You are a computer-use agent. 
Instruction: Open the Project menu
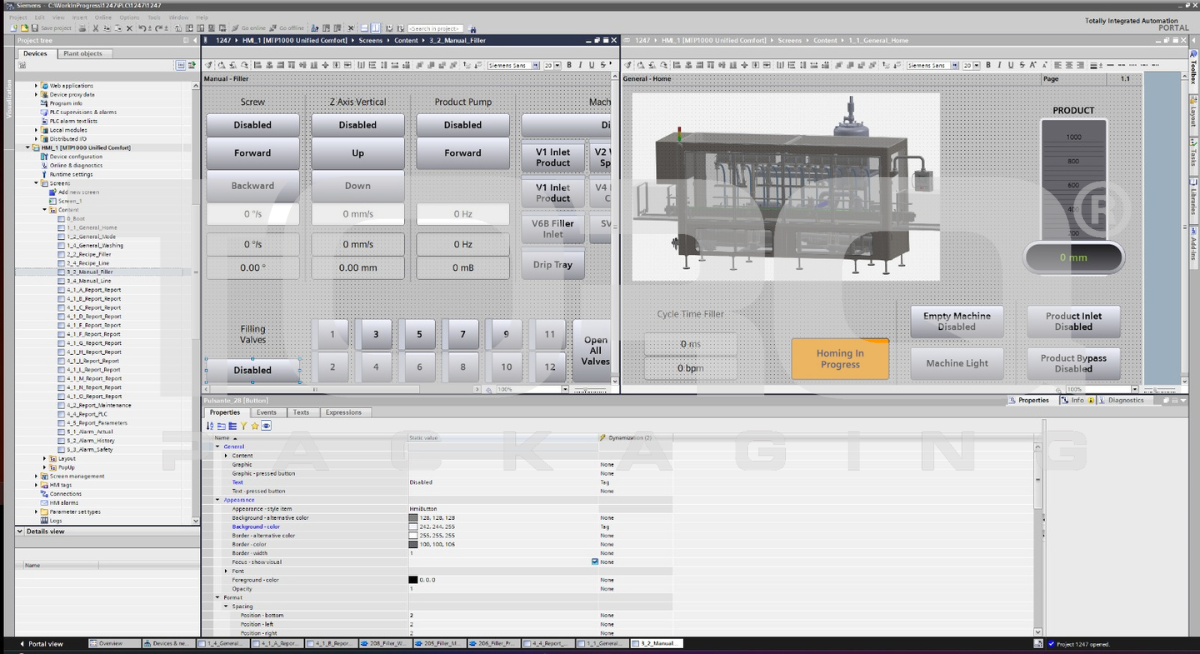[x=17, y=17]
